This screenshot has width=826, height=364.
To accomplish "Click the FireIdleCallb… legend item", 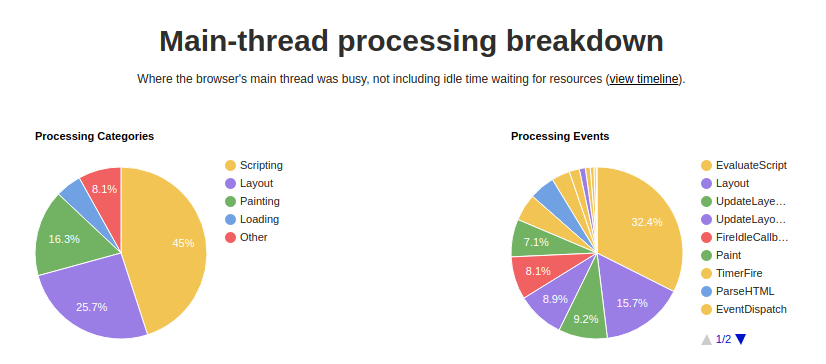I will click(744, 237).
